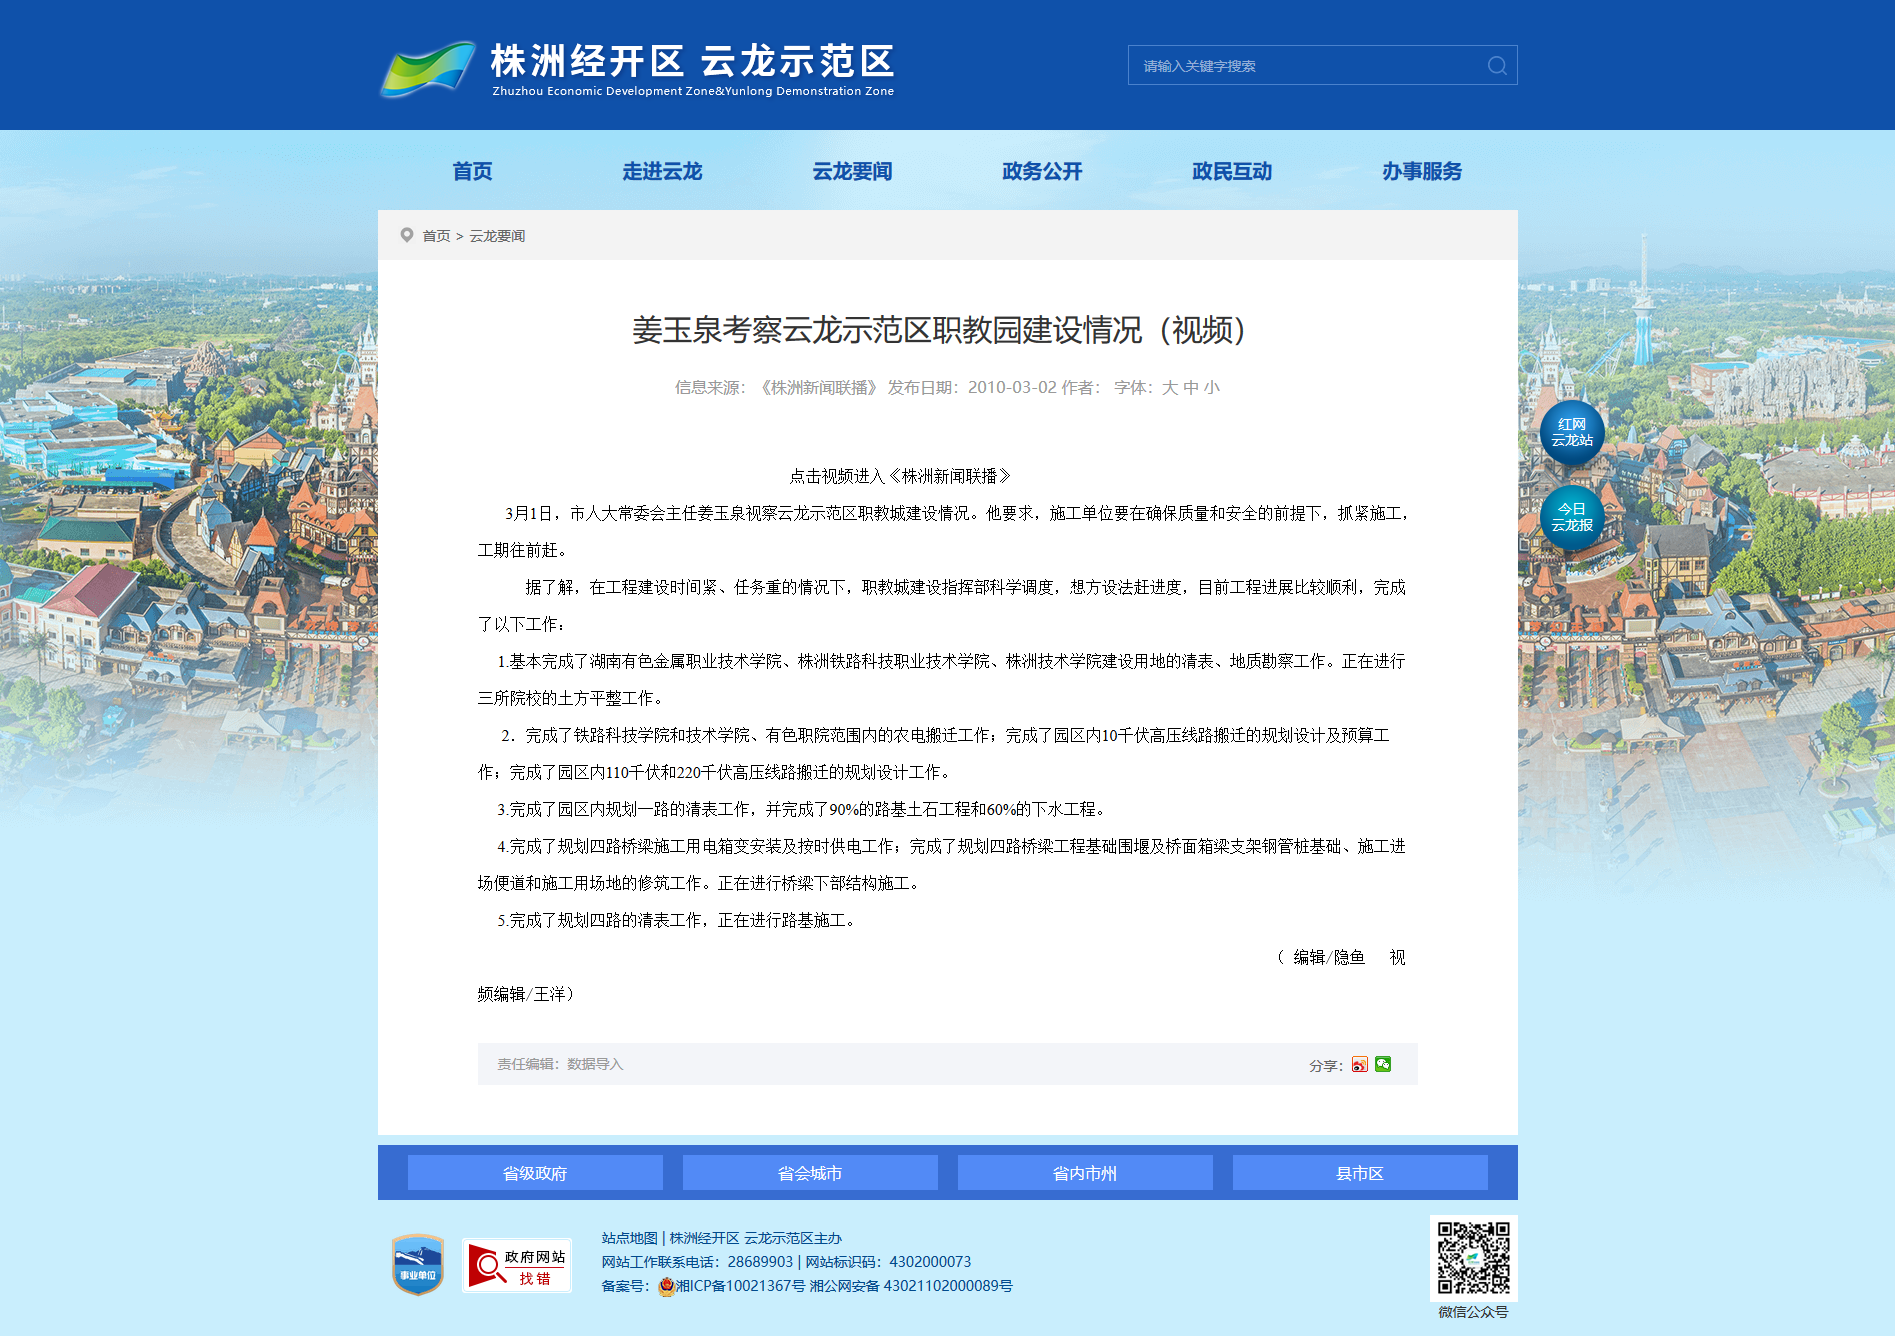Image resolution: width=1895 pixels, height=1336 pixels.
Task: Click the WeChat QR code image
Action: tap(1473, 1258)
